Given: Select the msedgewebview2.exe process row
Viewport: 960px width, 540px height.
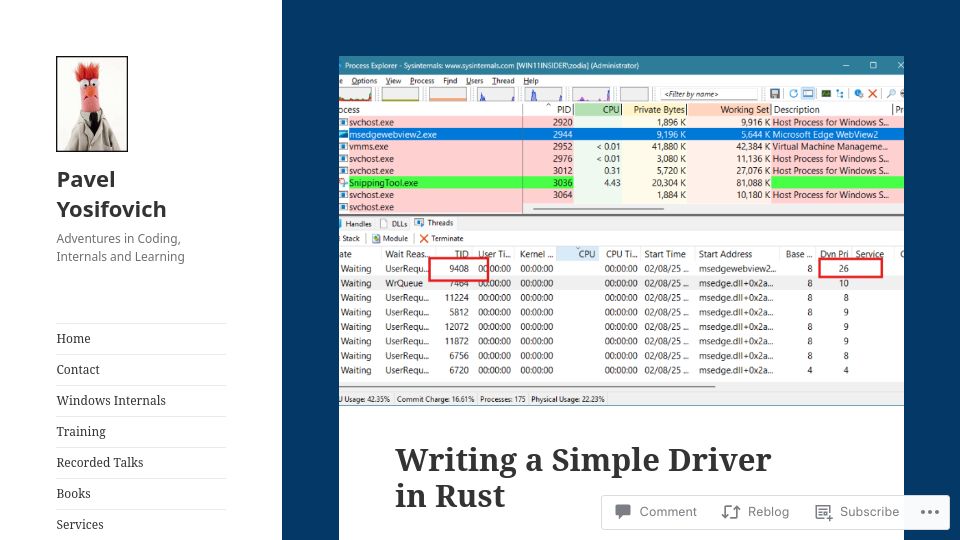Looking at the screenshot, I should click(x=621, y=134).
